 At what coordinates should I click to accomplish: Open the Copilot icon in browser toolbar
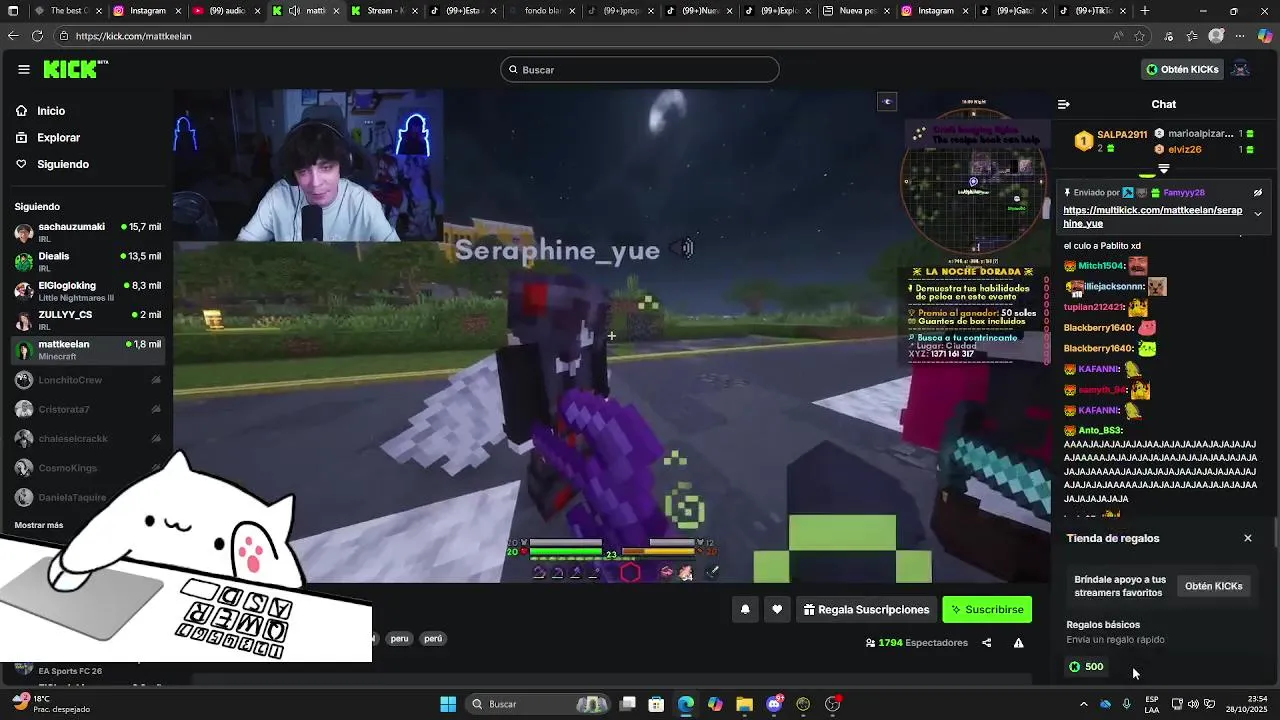pyautogui.click(x=1267, y=36)
